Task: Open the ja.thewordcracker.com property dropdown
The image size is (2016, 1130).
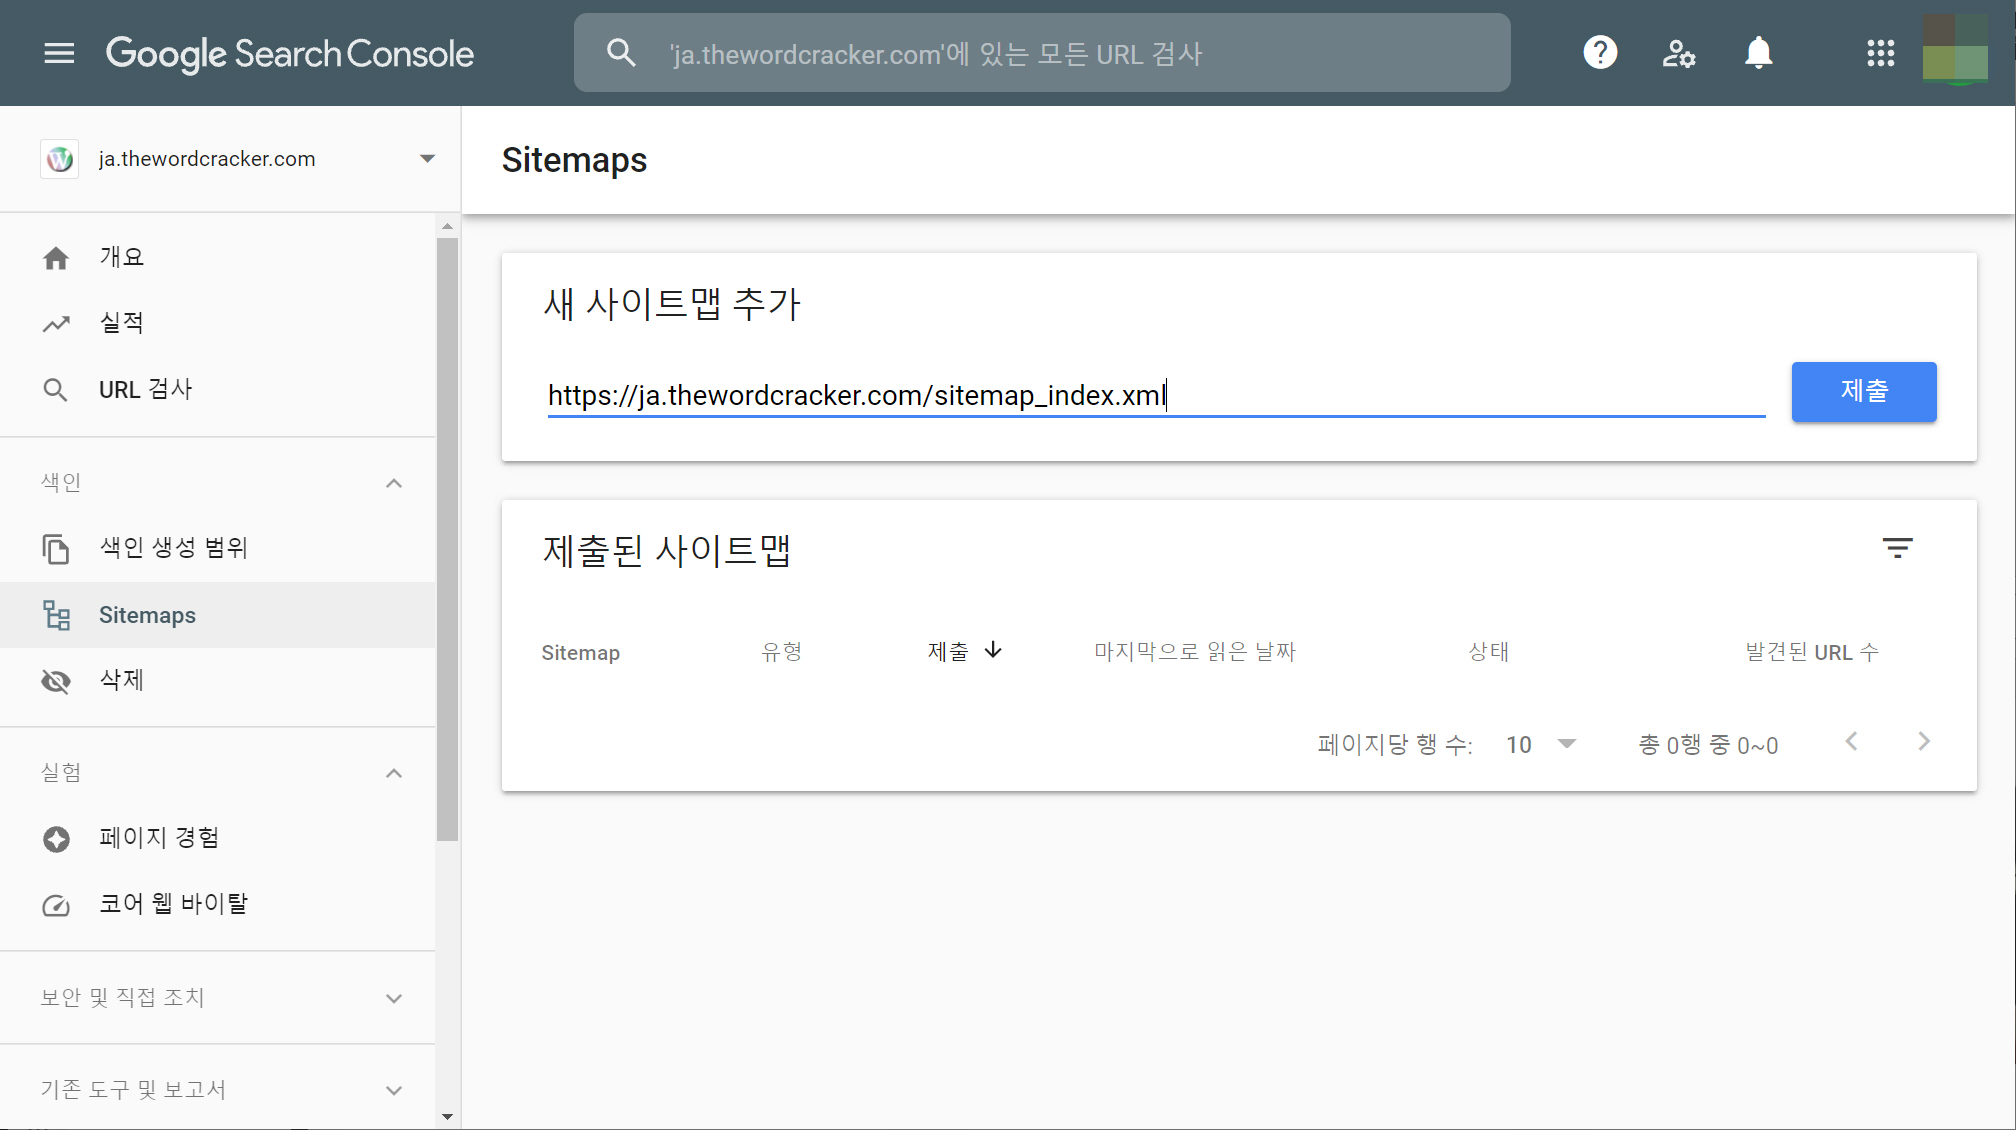Action: [427, 159]
